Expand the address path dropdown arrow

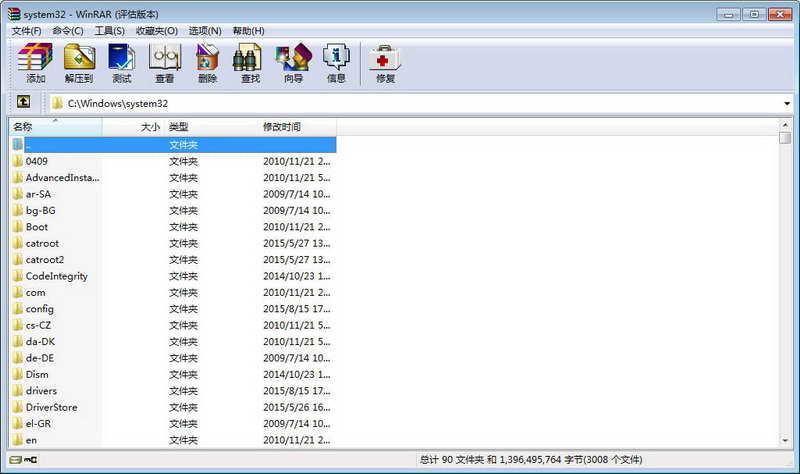pyautogui.click(x=787, y=103)
